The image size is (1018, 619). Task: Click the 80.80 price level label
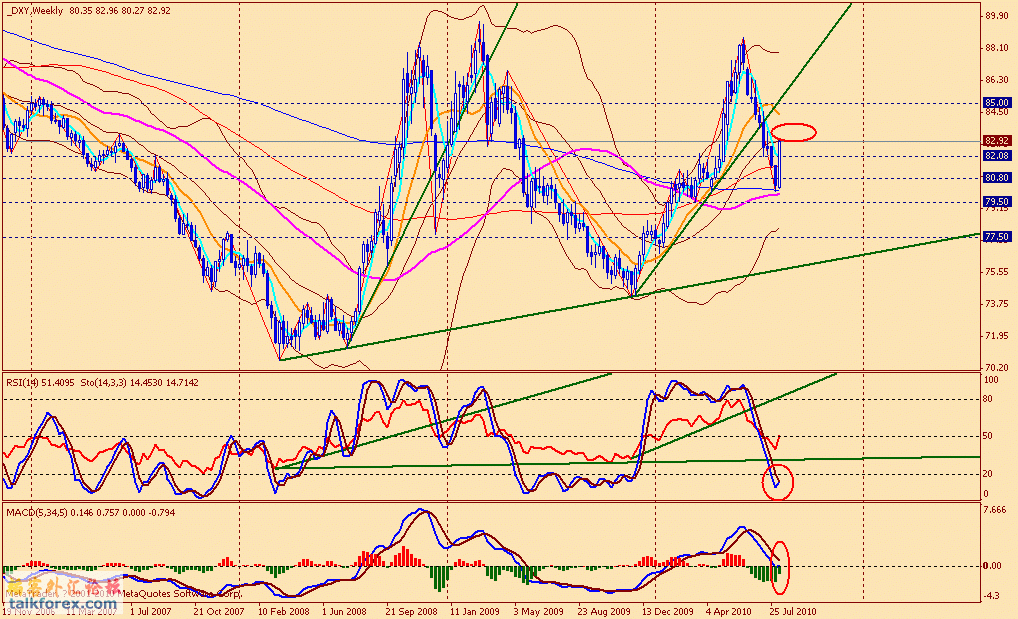coord(997,177)
